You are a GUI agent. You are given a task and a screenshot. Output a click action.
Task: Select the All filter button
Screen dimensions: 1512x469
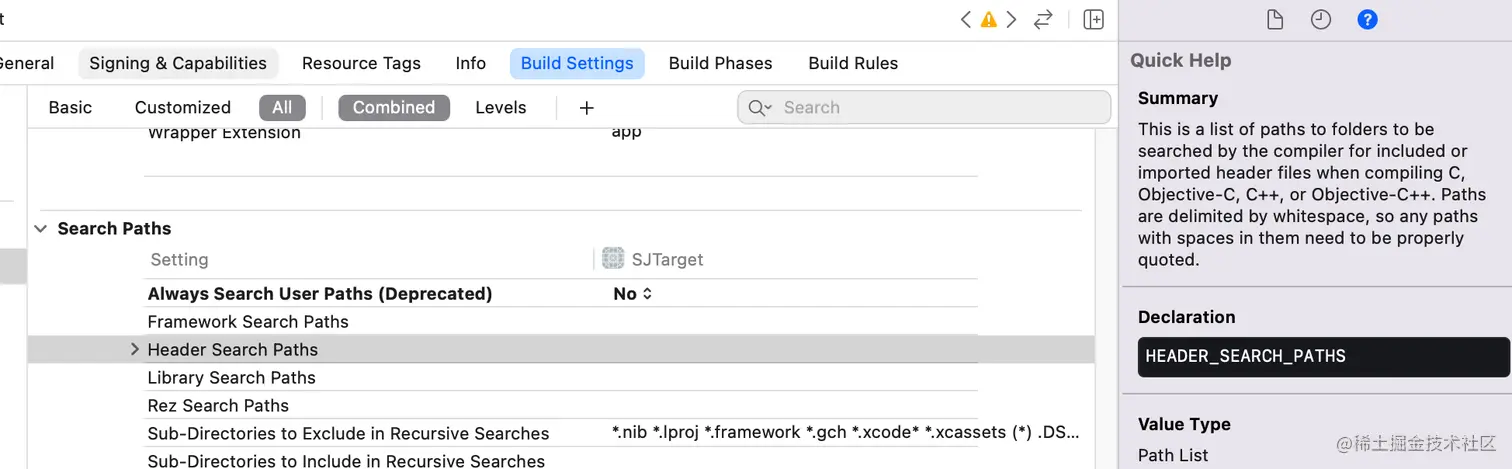tap(282, 108)
